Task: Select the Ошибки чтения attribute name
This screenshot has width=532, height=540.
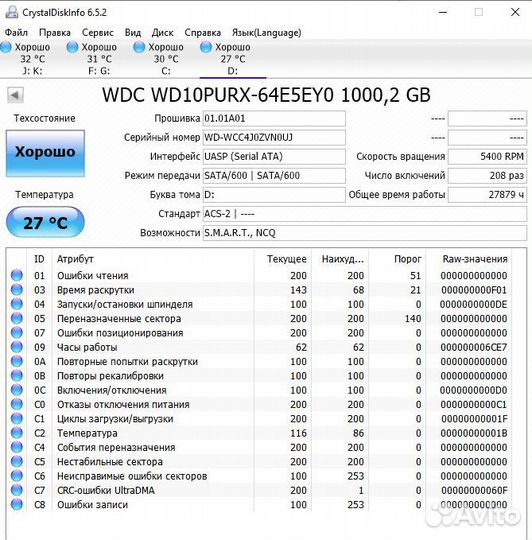Action: pyautogui.click(x=93, y=276)
